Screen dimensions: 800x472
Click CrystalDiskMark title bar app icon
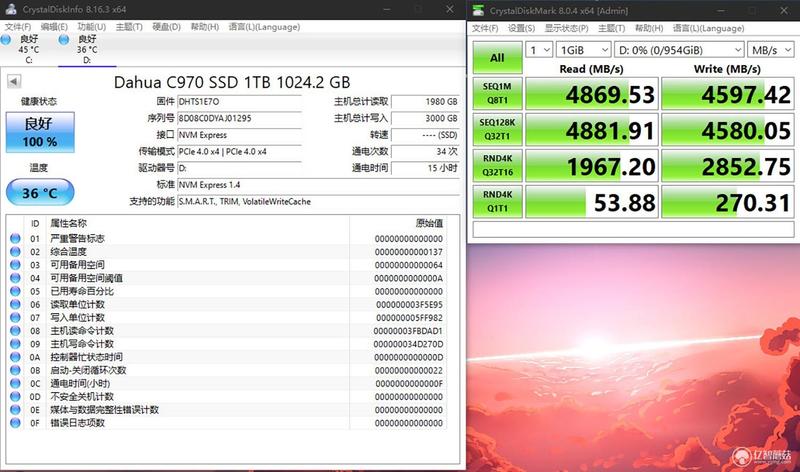tap(478, 10)
